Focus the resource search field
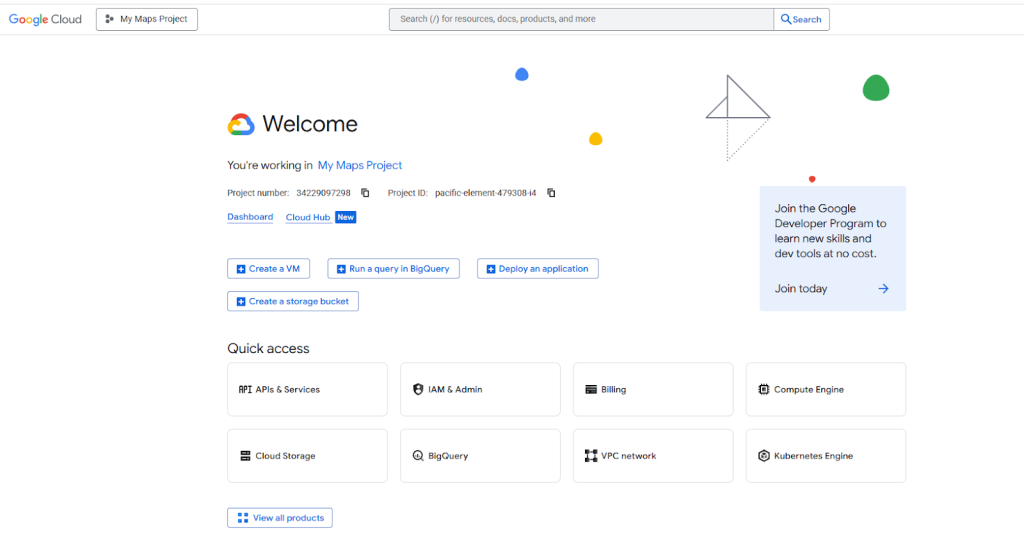Viewport: 1024px width, 534px height. tap(580, 19)
